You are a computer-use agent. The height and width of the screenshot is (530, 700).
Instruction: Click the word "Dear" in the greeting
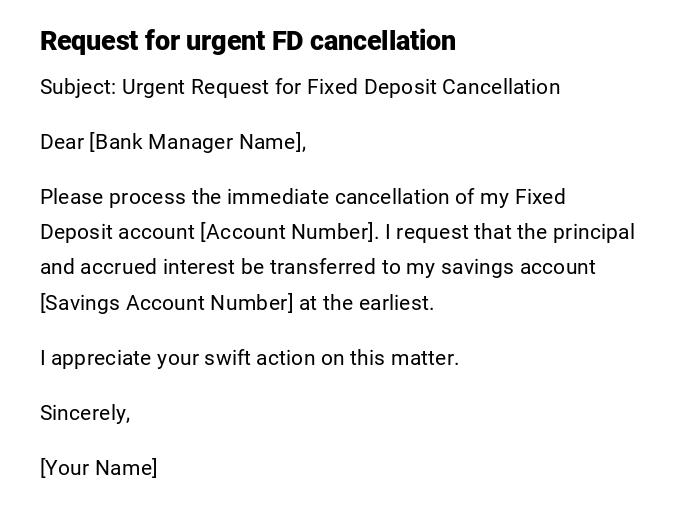click(x=62, y=142)
